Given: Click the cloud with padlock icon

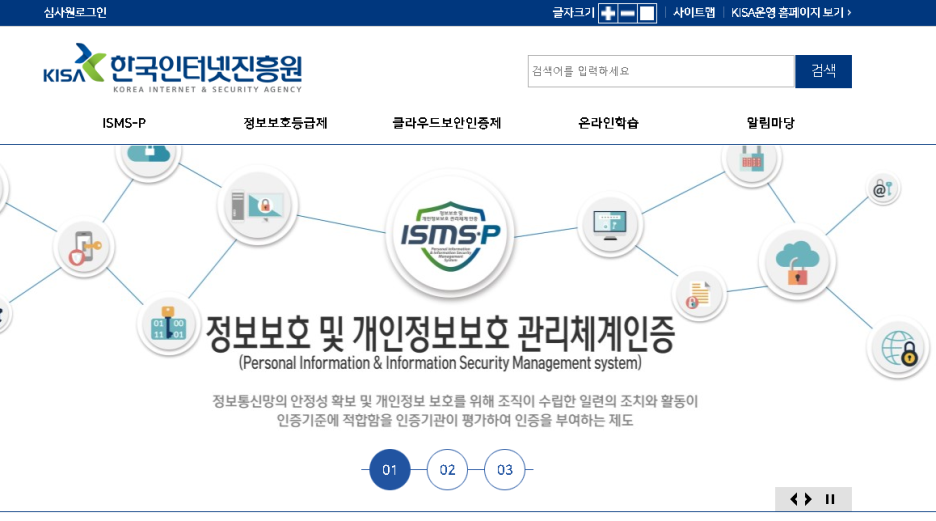Looking at the screenshot, I should (x=798, y=262).
